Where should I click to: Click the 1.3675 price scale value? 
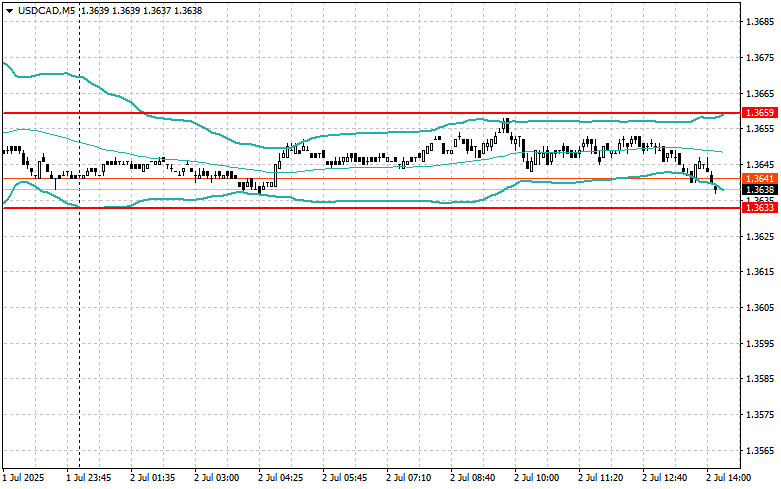[760, 58]
